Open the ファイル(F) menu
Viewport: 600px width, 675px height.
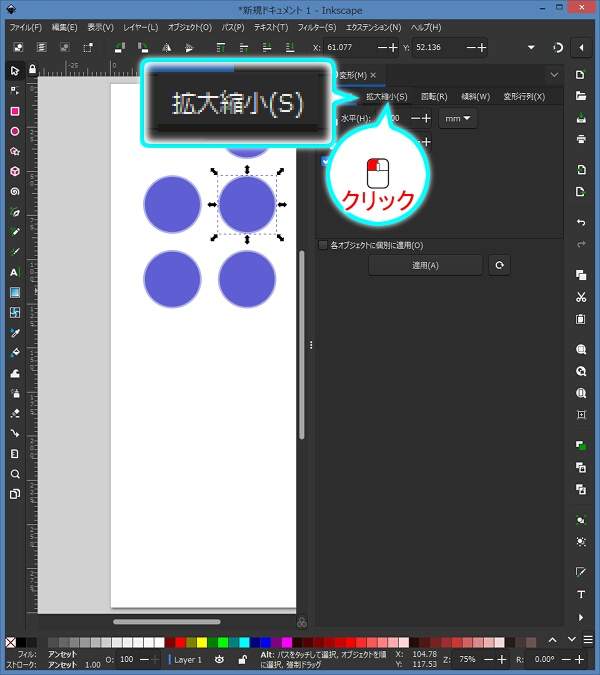tap(26, 27)
